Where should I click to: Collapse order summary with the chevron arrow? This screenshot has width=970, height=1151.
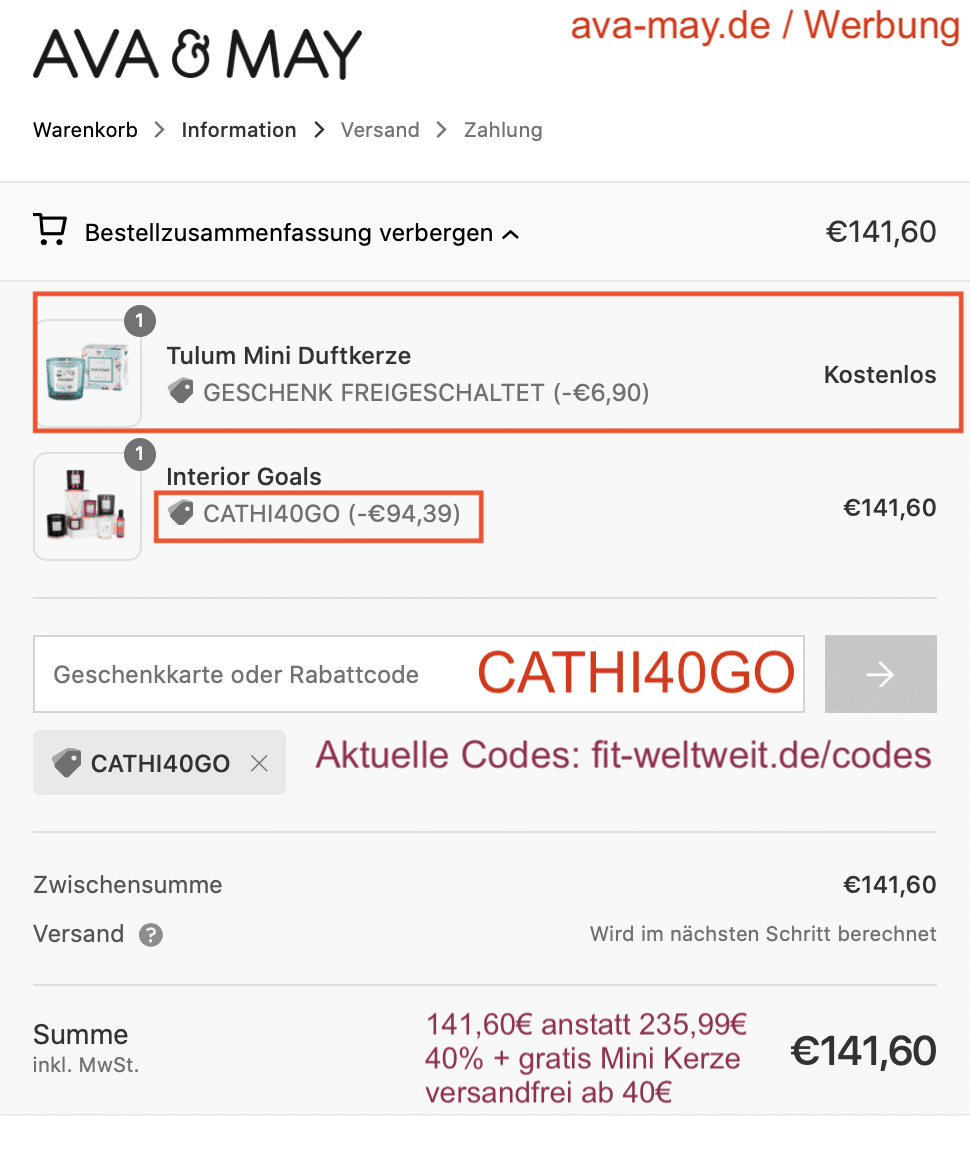click(510, 235)
